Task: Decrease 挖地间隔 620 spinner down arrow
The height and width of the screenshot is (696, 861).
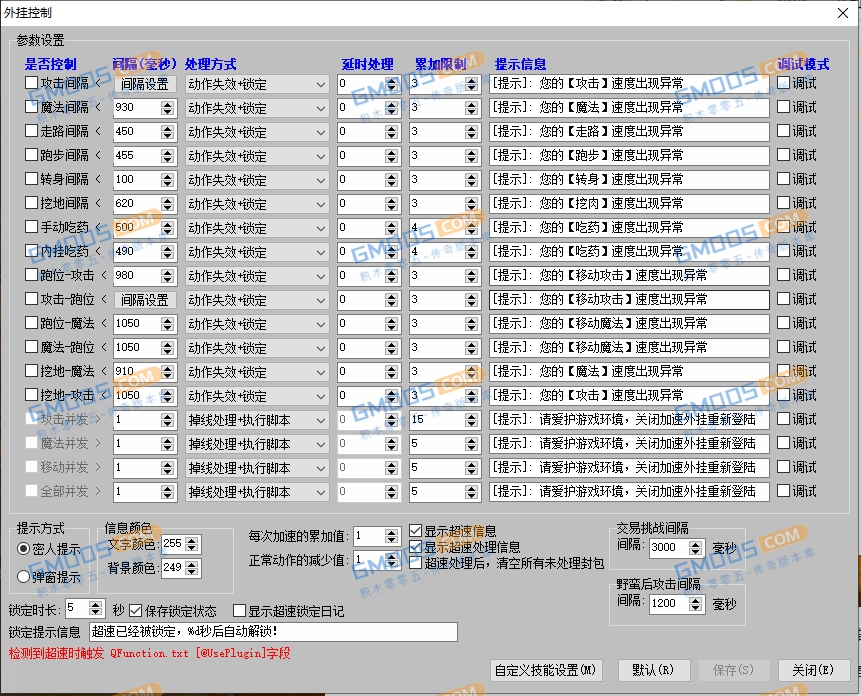Action: [x=167, y=207]
